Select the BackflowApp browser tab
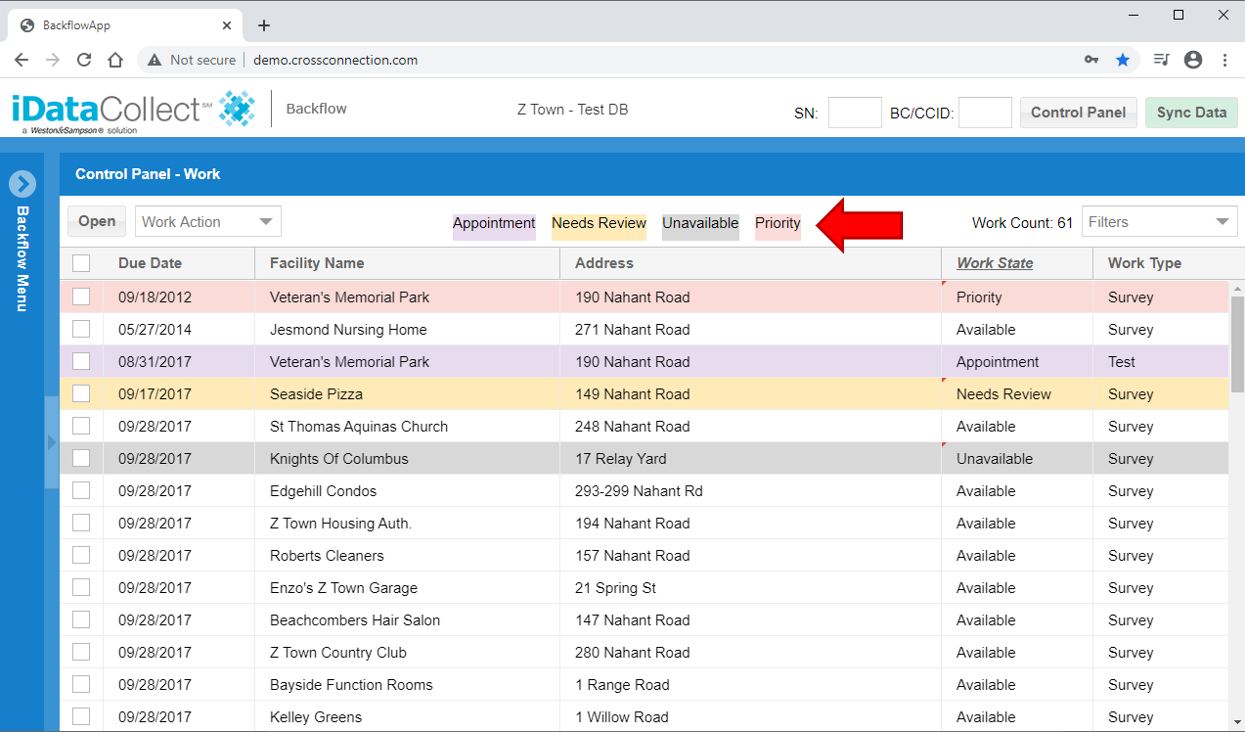1245x732 pixels. (x=126, y=25)
